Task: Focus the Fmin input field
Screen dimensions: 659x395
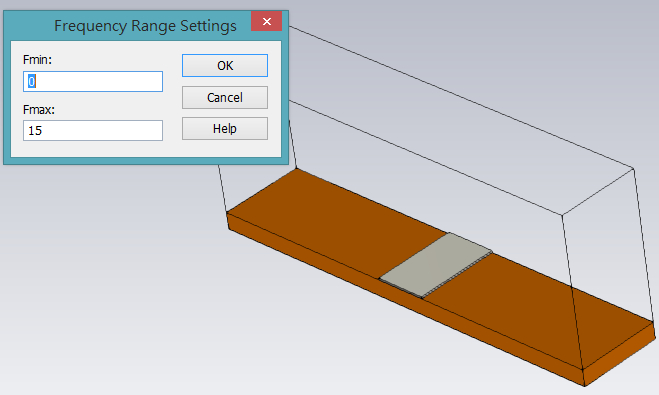Action: tap(93, 82)
